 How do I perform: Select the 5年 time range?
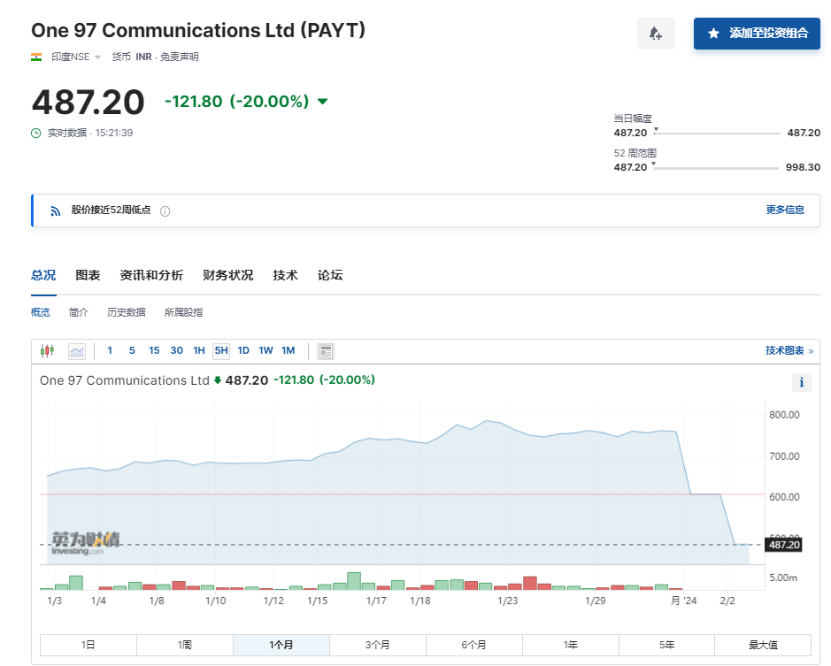(667, 645)
